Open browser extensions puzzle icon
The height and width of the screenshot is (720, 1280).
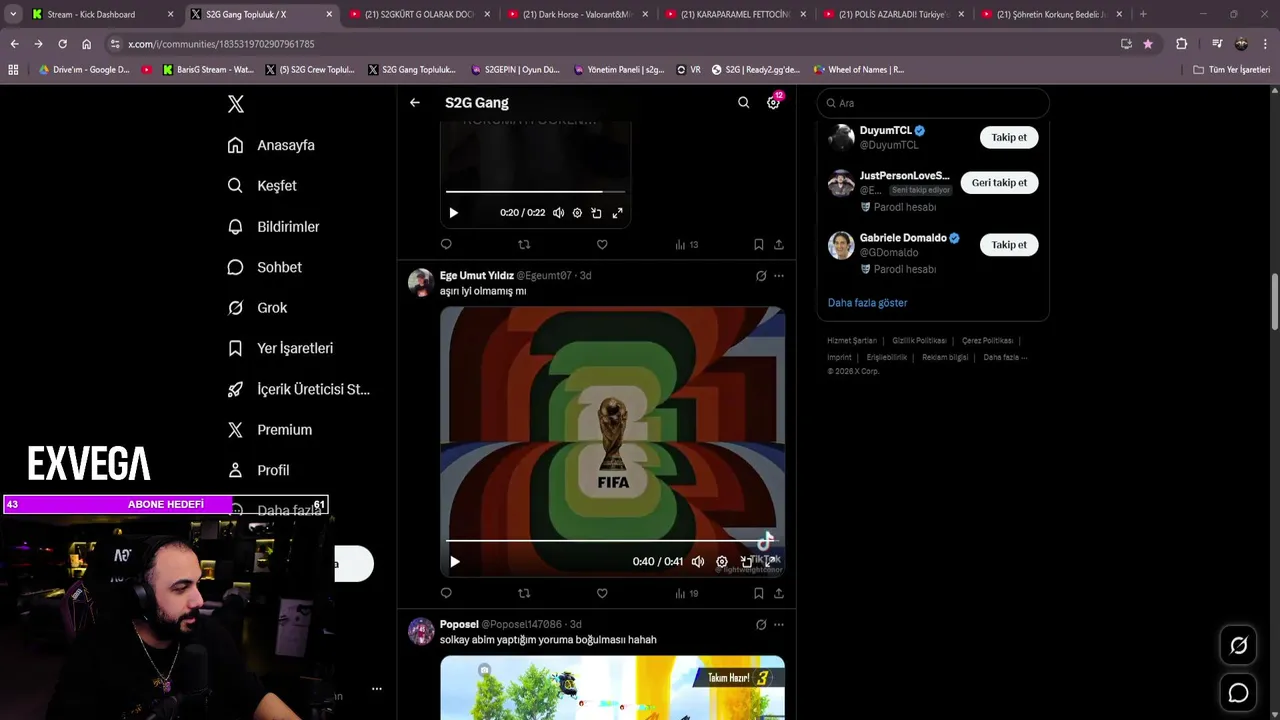[1181, 44]
